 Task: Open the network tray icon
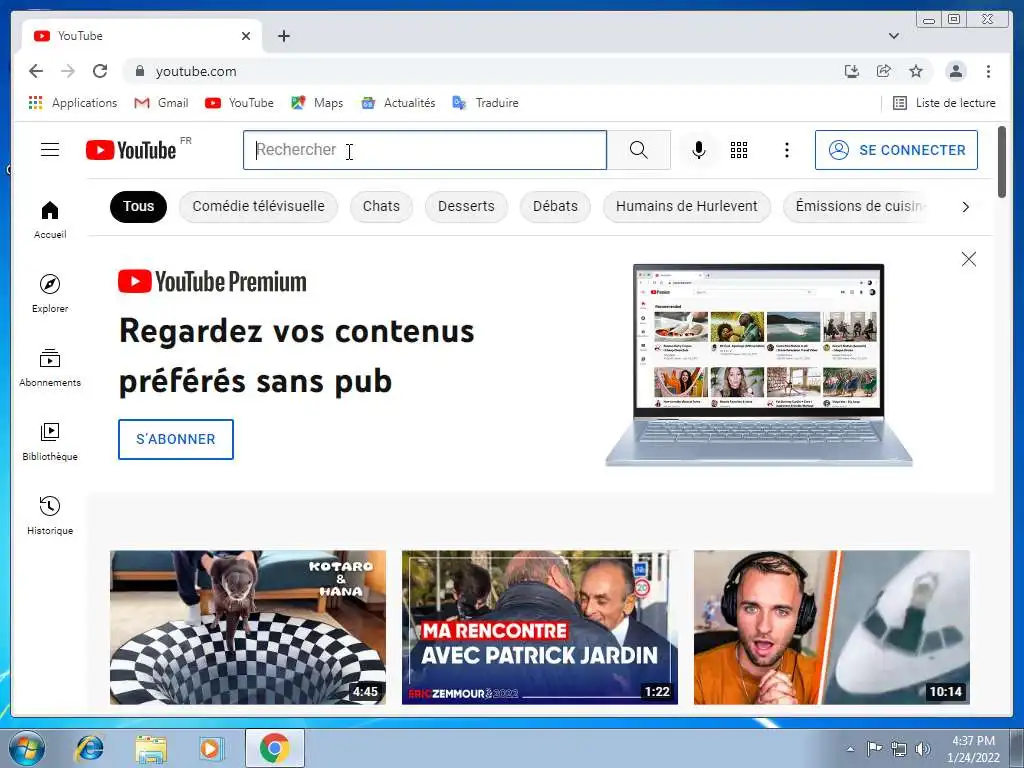[x=899, y=749]
